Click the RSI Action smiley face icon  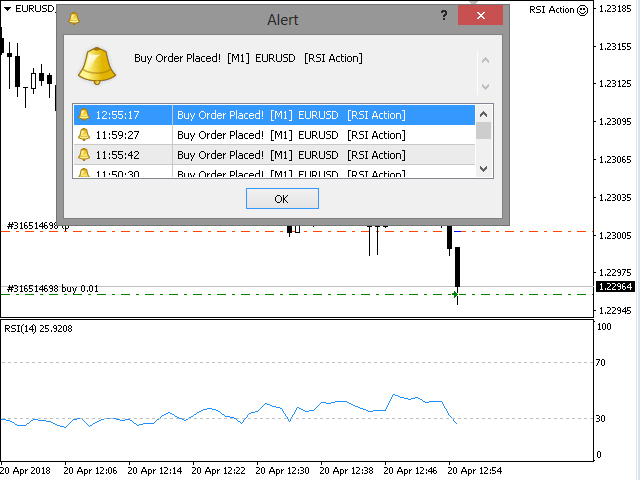(582, 10)
